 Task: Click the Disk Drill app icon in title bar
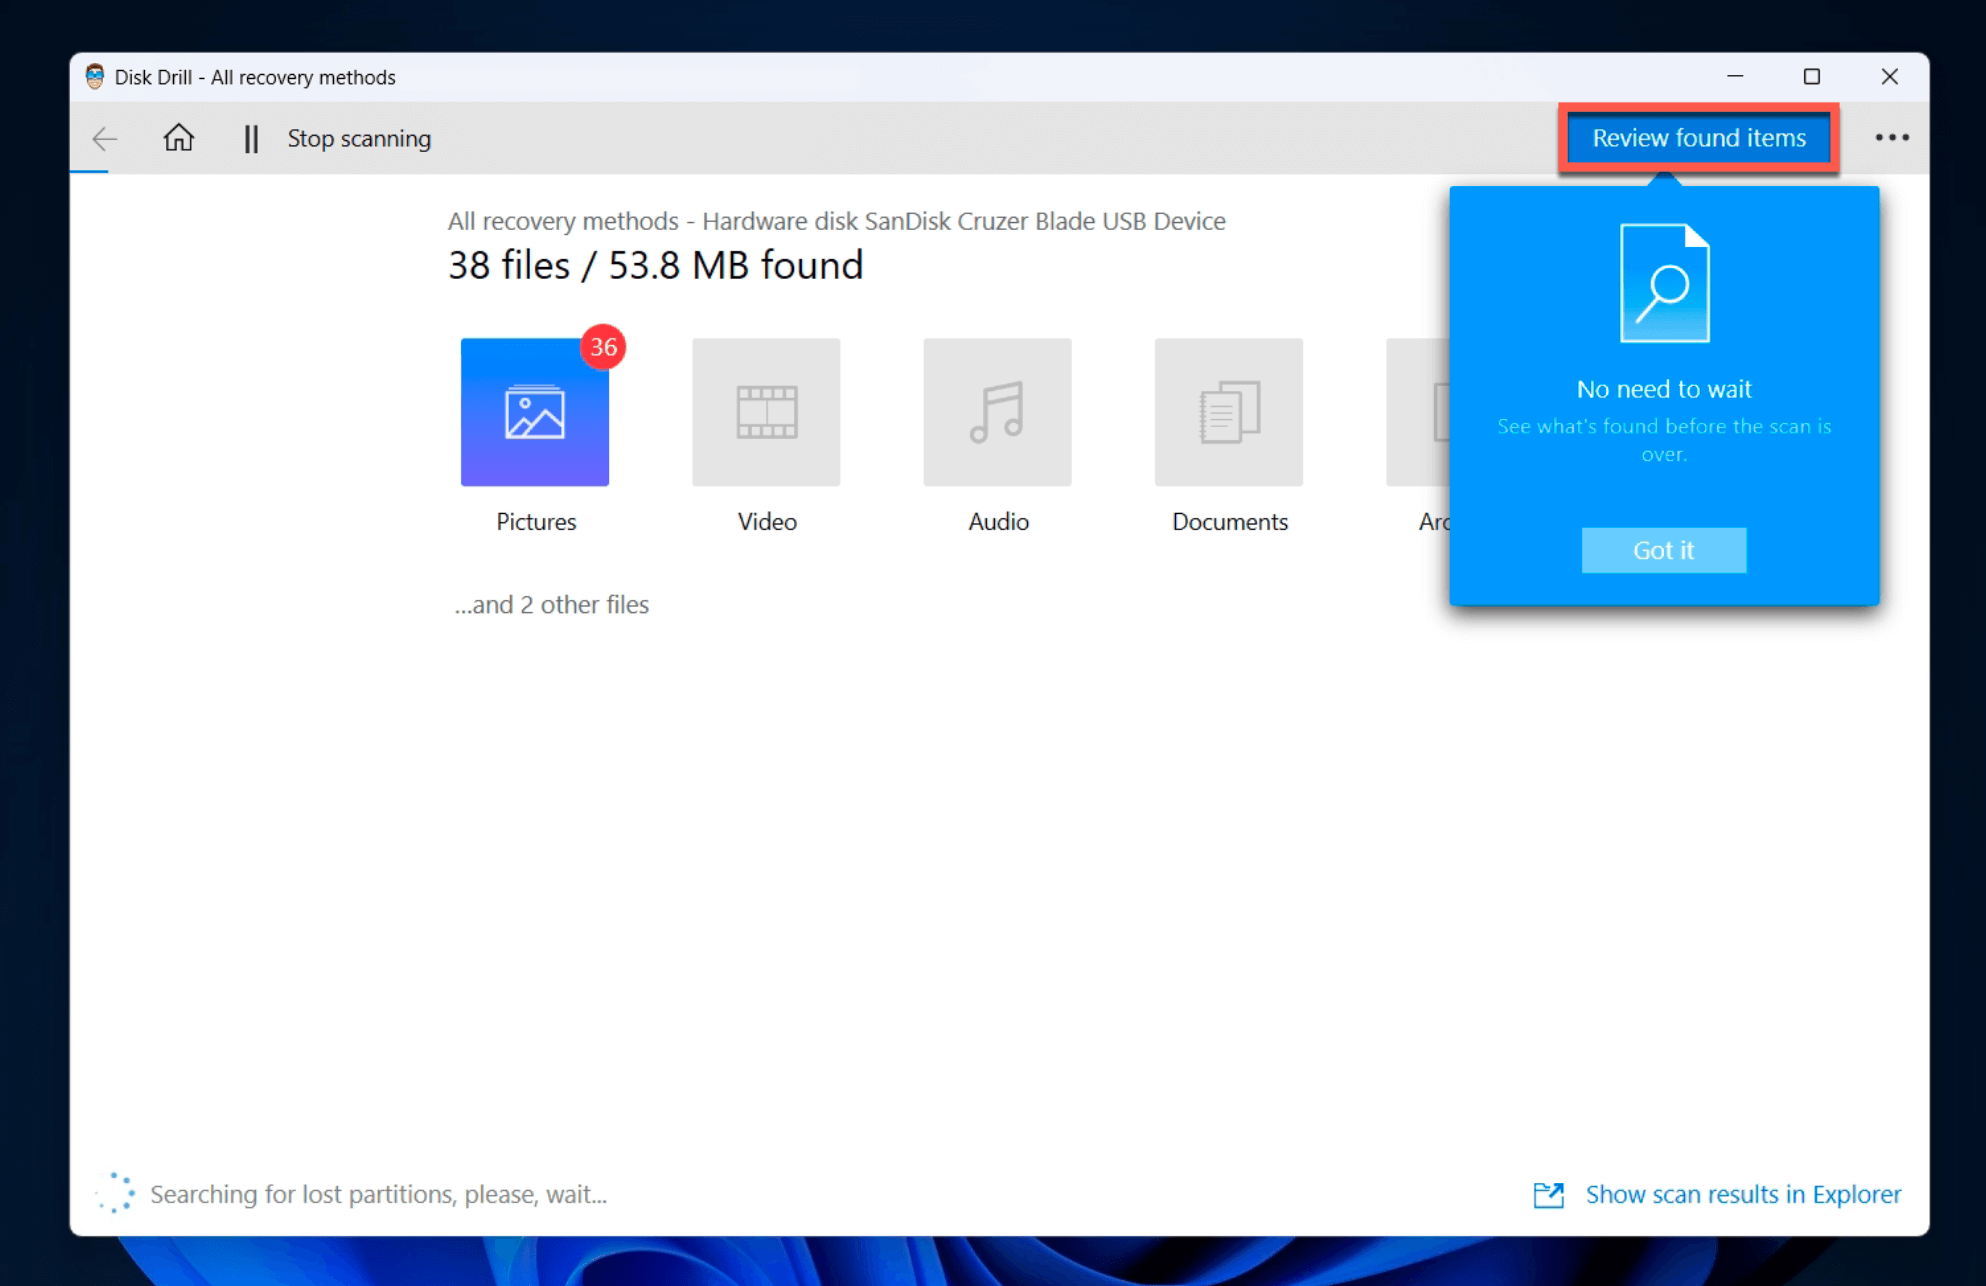(95, 77)
